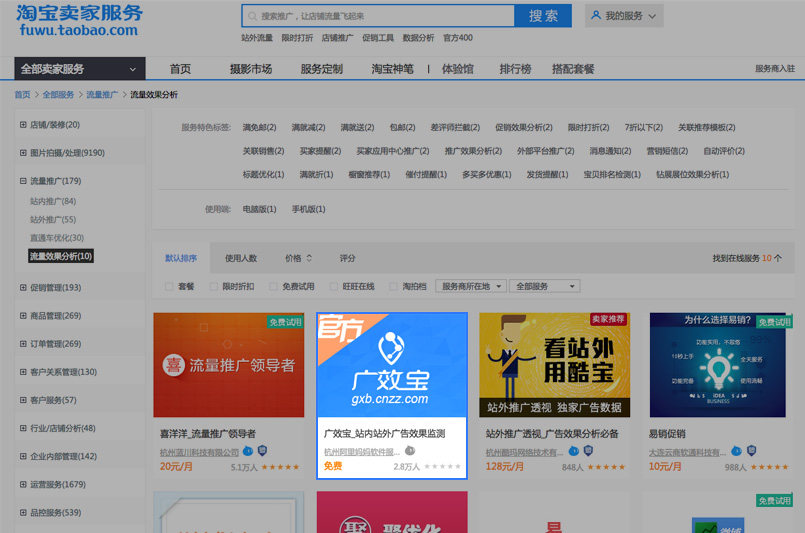Click the 电脑版(1) platform filter

click(x=259, y=209)
